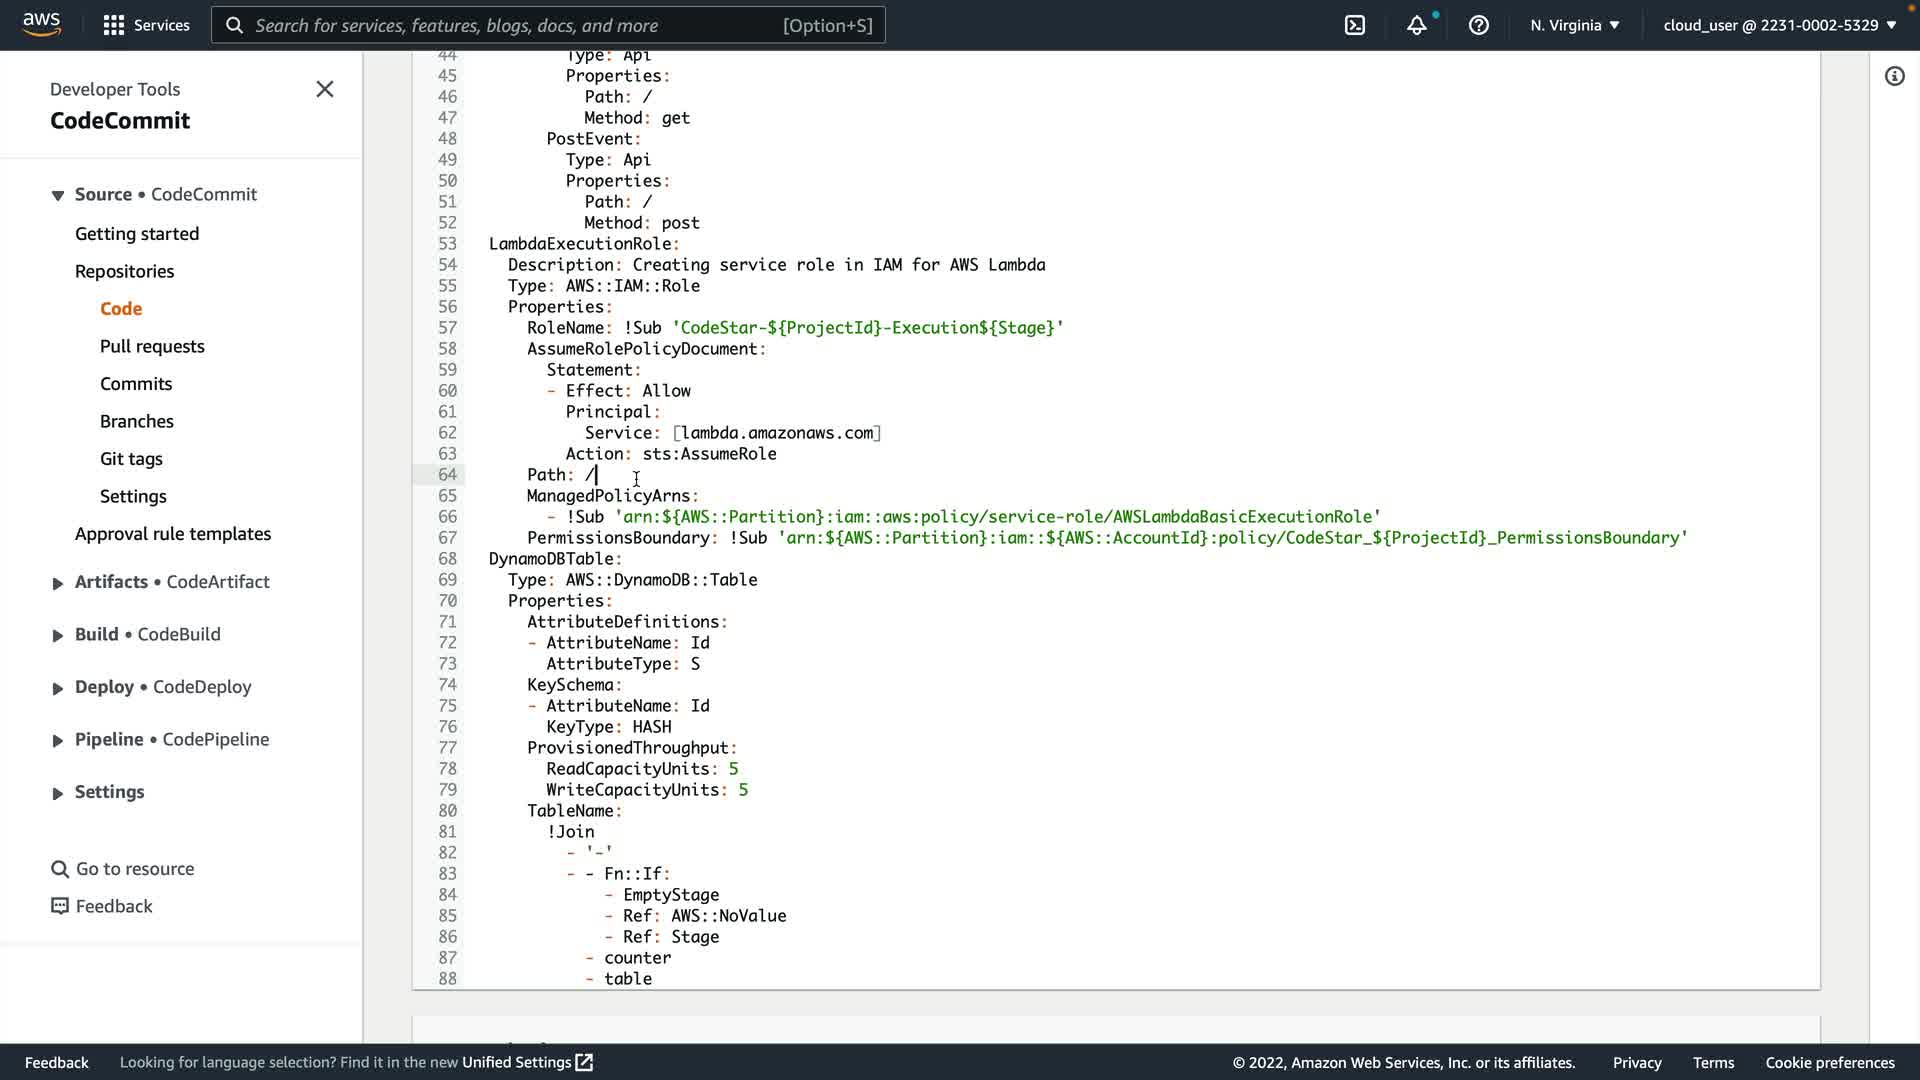1920x1080 pixels.
Task: Click the help question mark icon
Action: click(x=1478, y=25)
